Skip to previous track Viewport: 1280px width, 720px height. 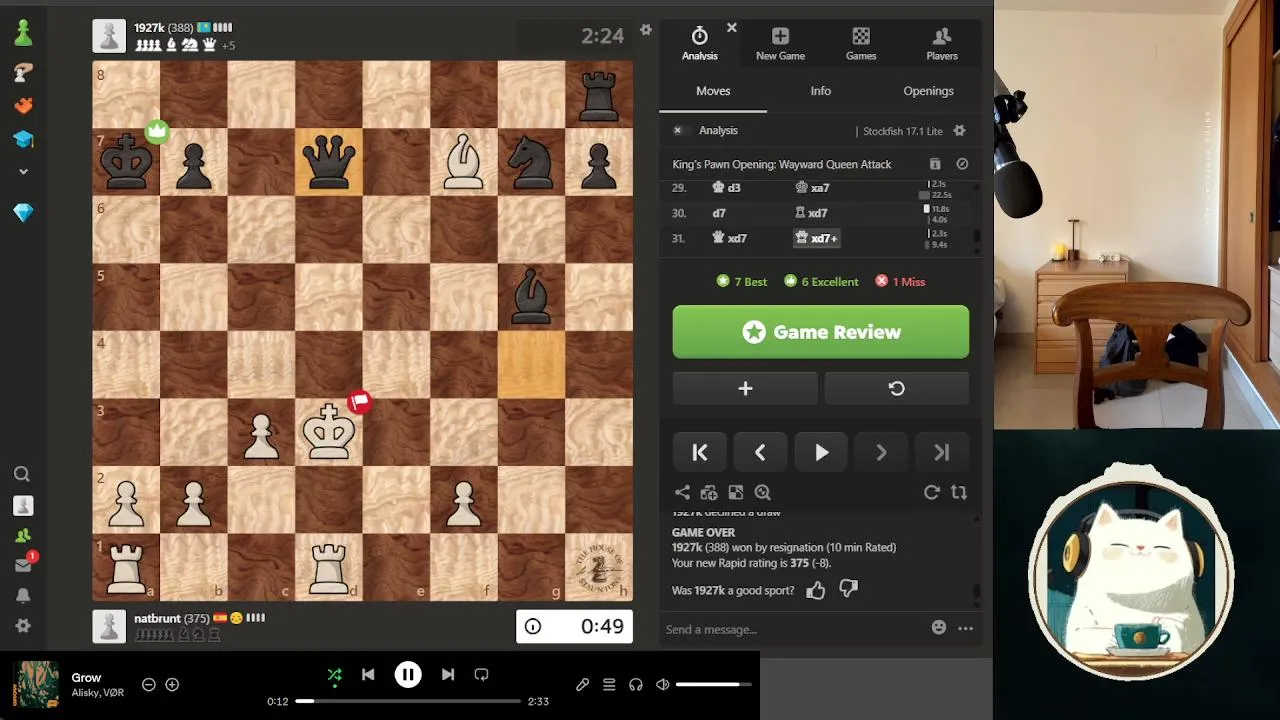click(368, 675)
